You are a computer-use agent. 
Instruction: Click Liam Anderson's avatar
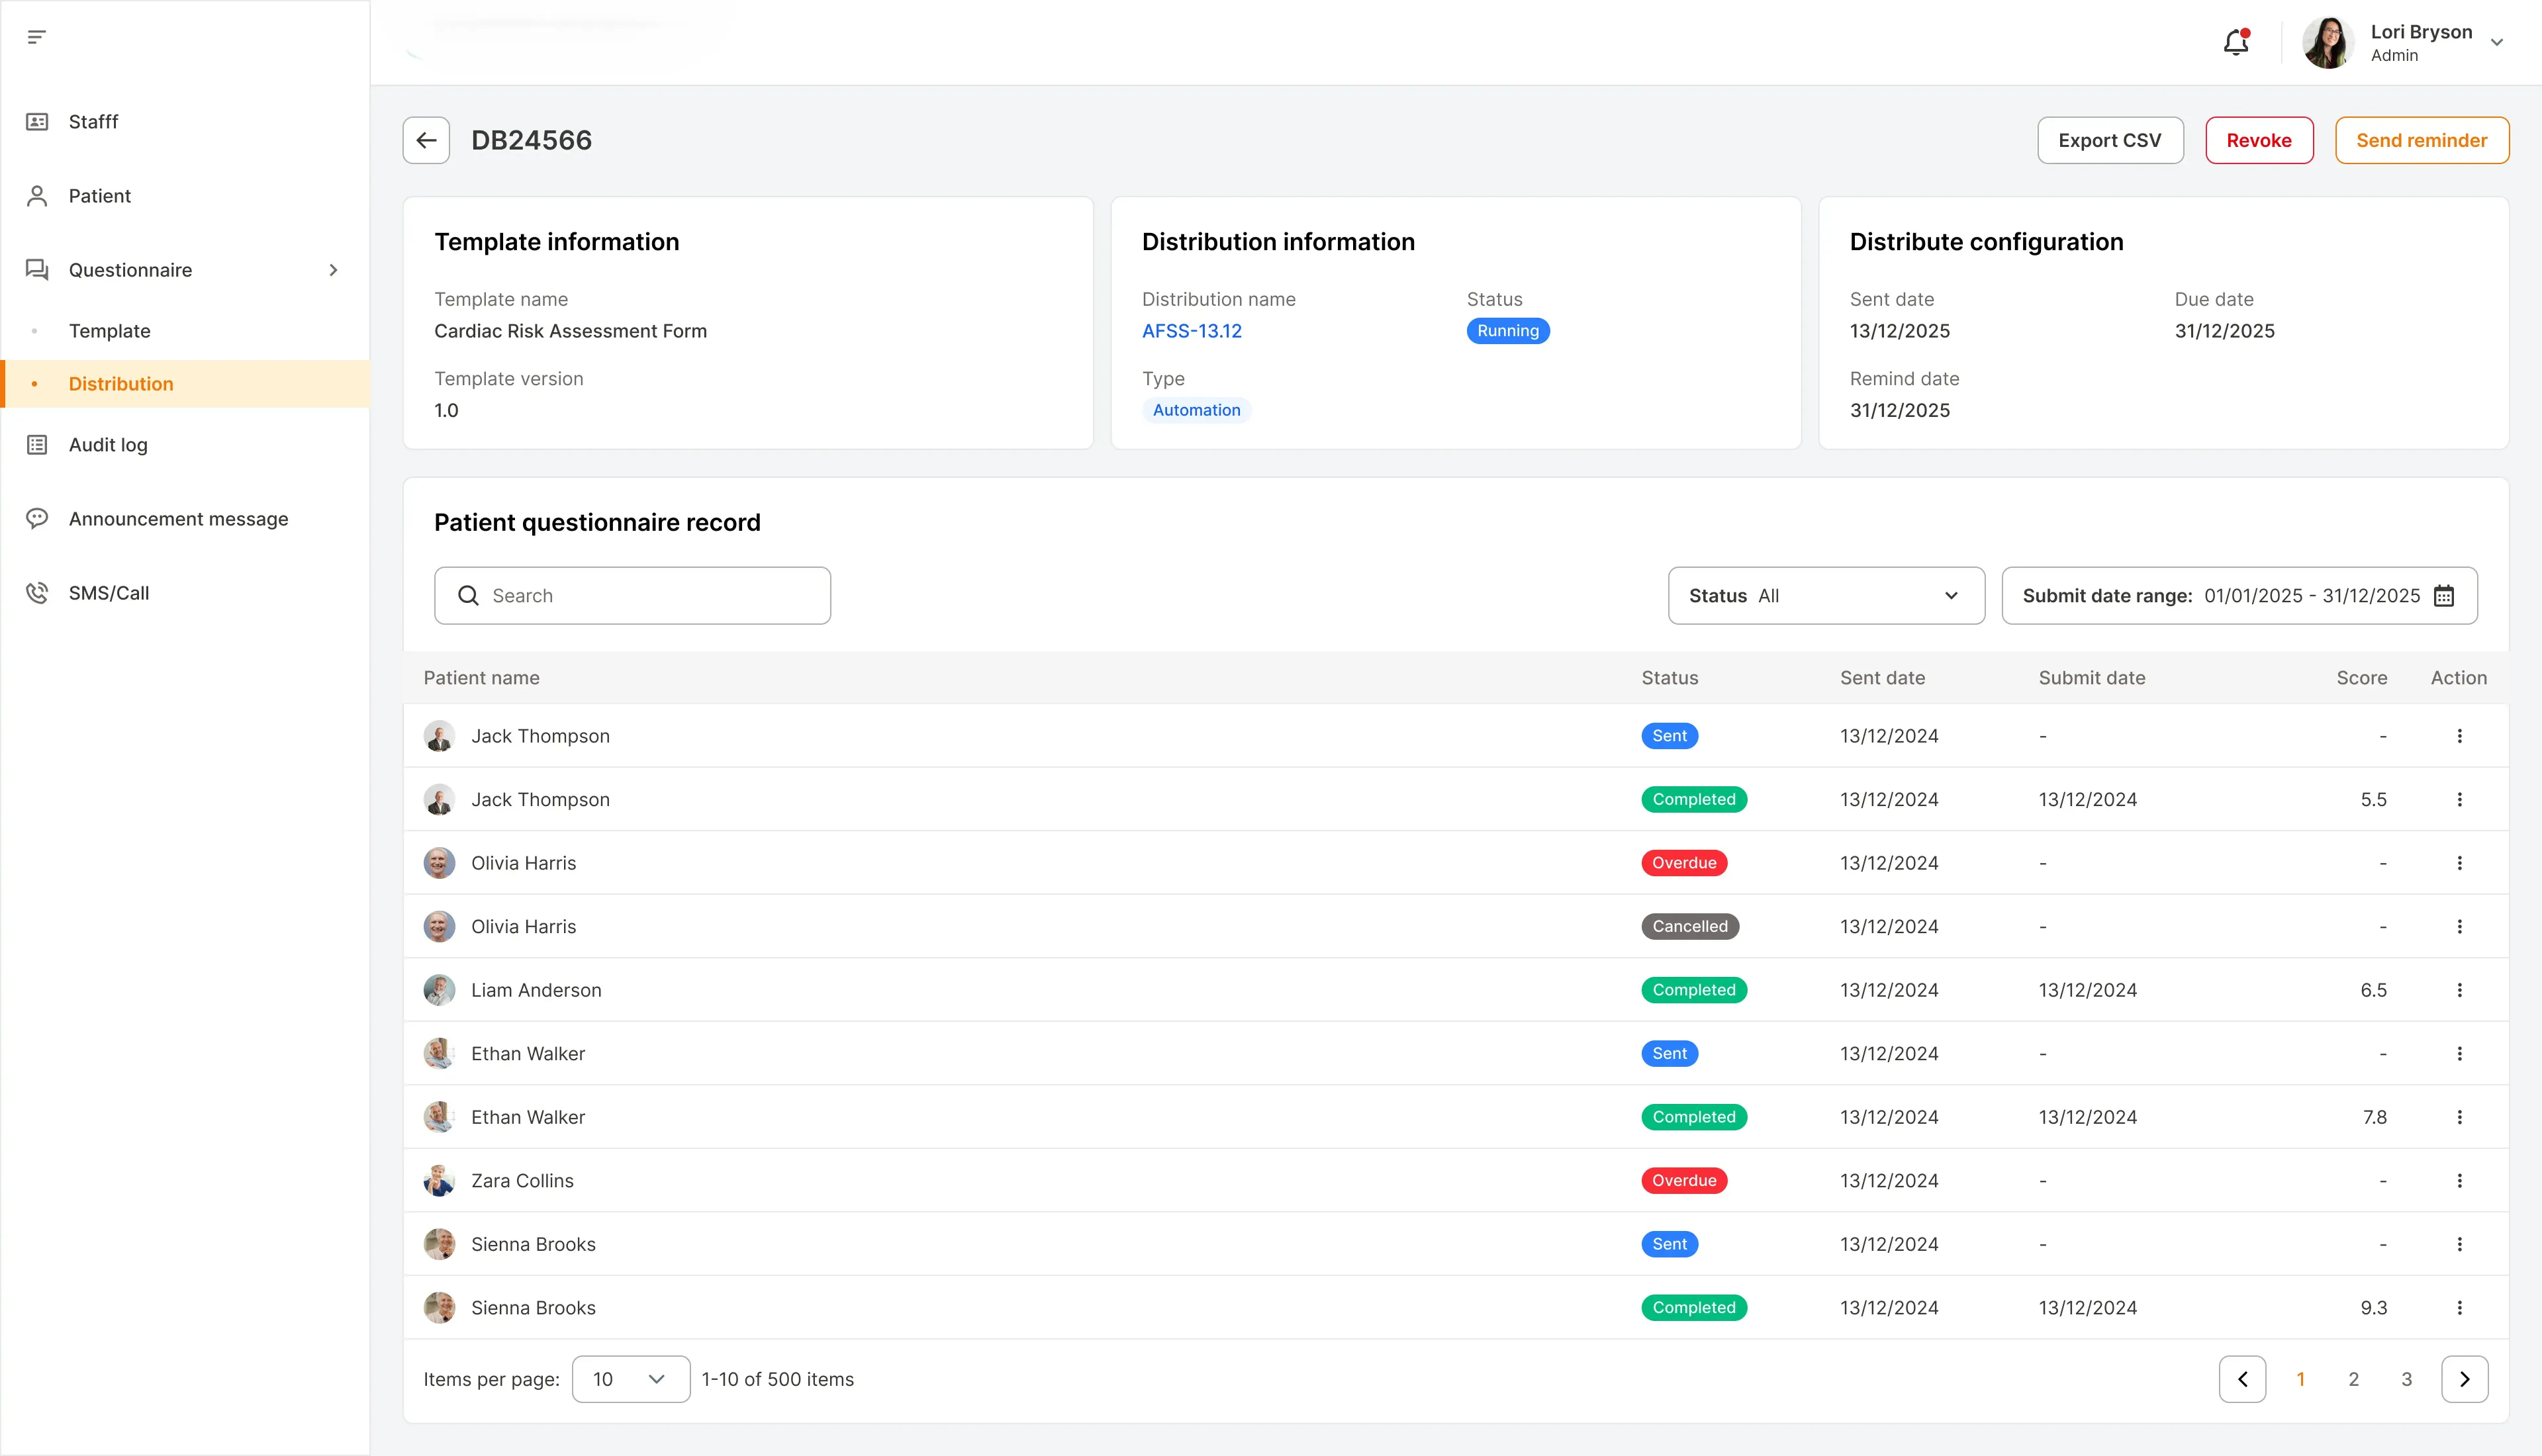439,990
